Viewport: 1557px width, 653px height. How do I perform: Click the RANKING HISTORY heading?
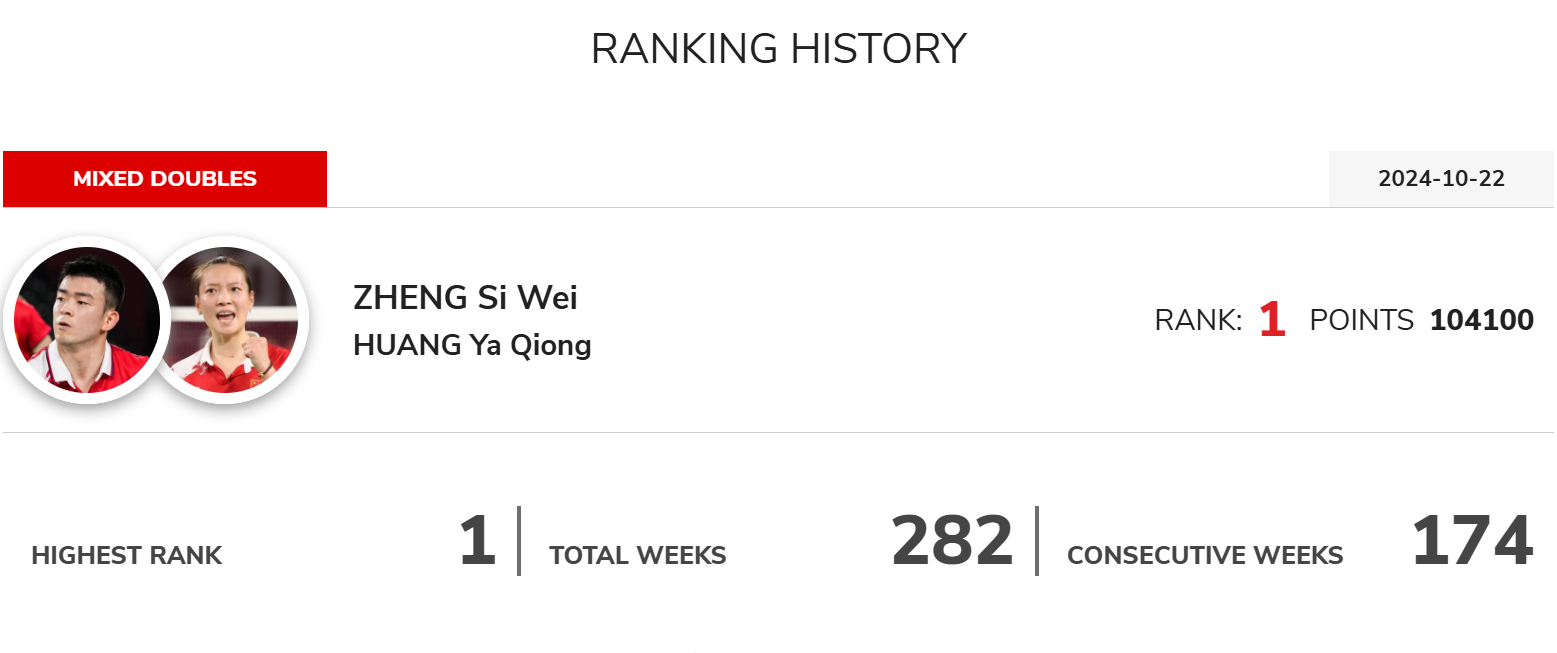pyautogui.click(x=779, y=49)
